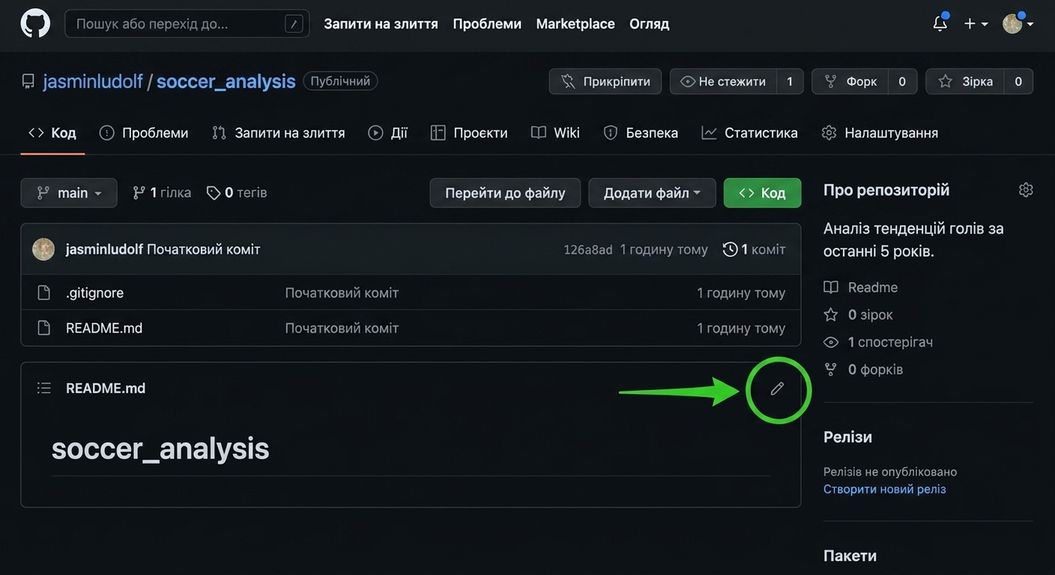
Task: Open the user avatar menu
Action: click(x=1017, y=24)
